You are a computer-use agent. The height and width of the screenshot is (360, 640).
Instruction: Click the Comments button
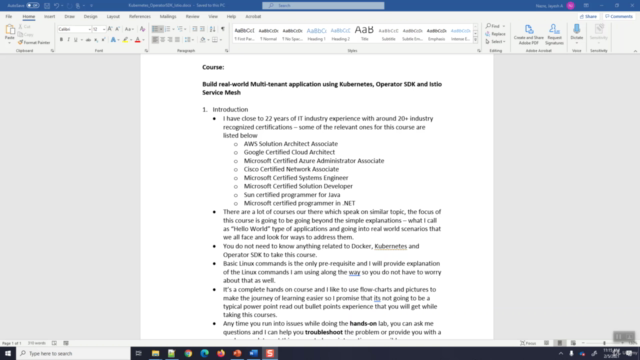pos(619,16)
